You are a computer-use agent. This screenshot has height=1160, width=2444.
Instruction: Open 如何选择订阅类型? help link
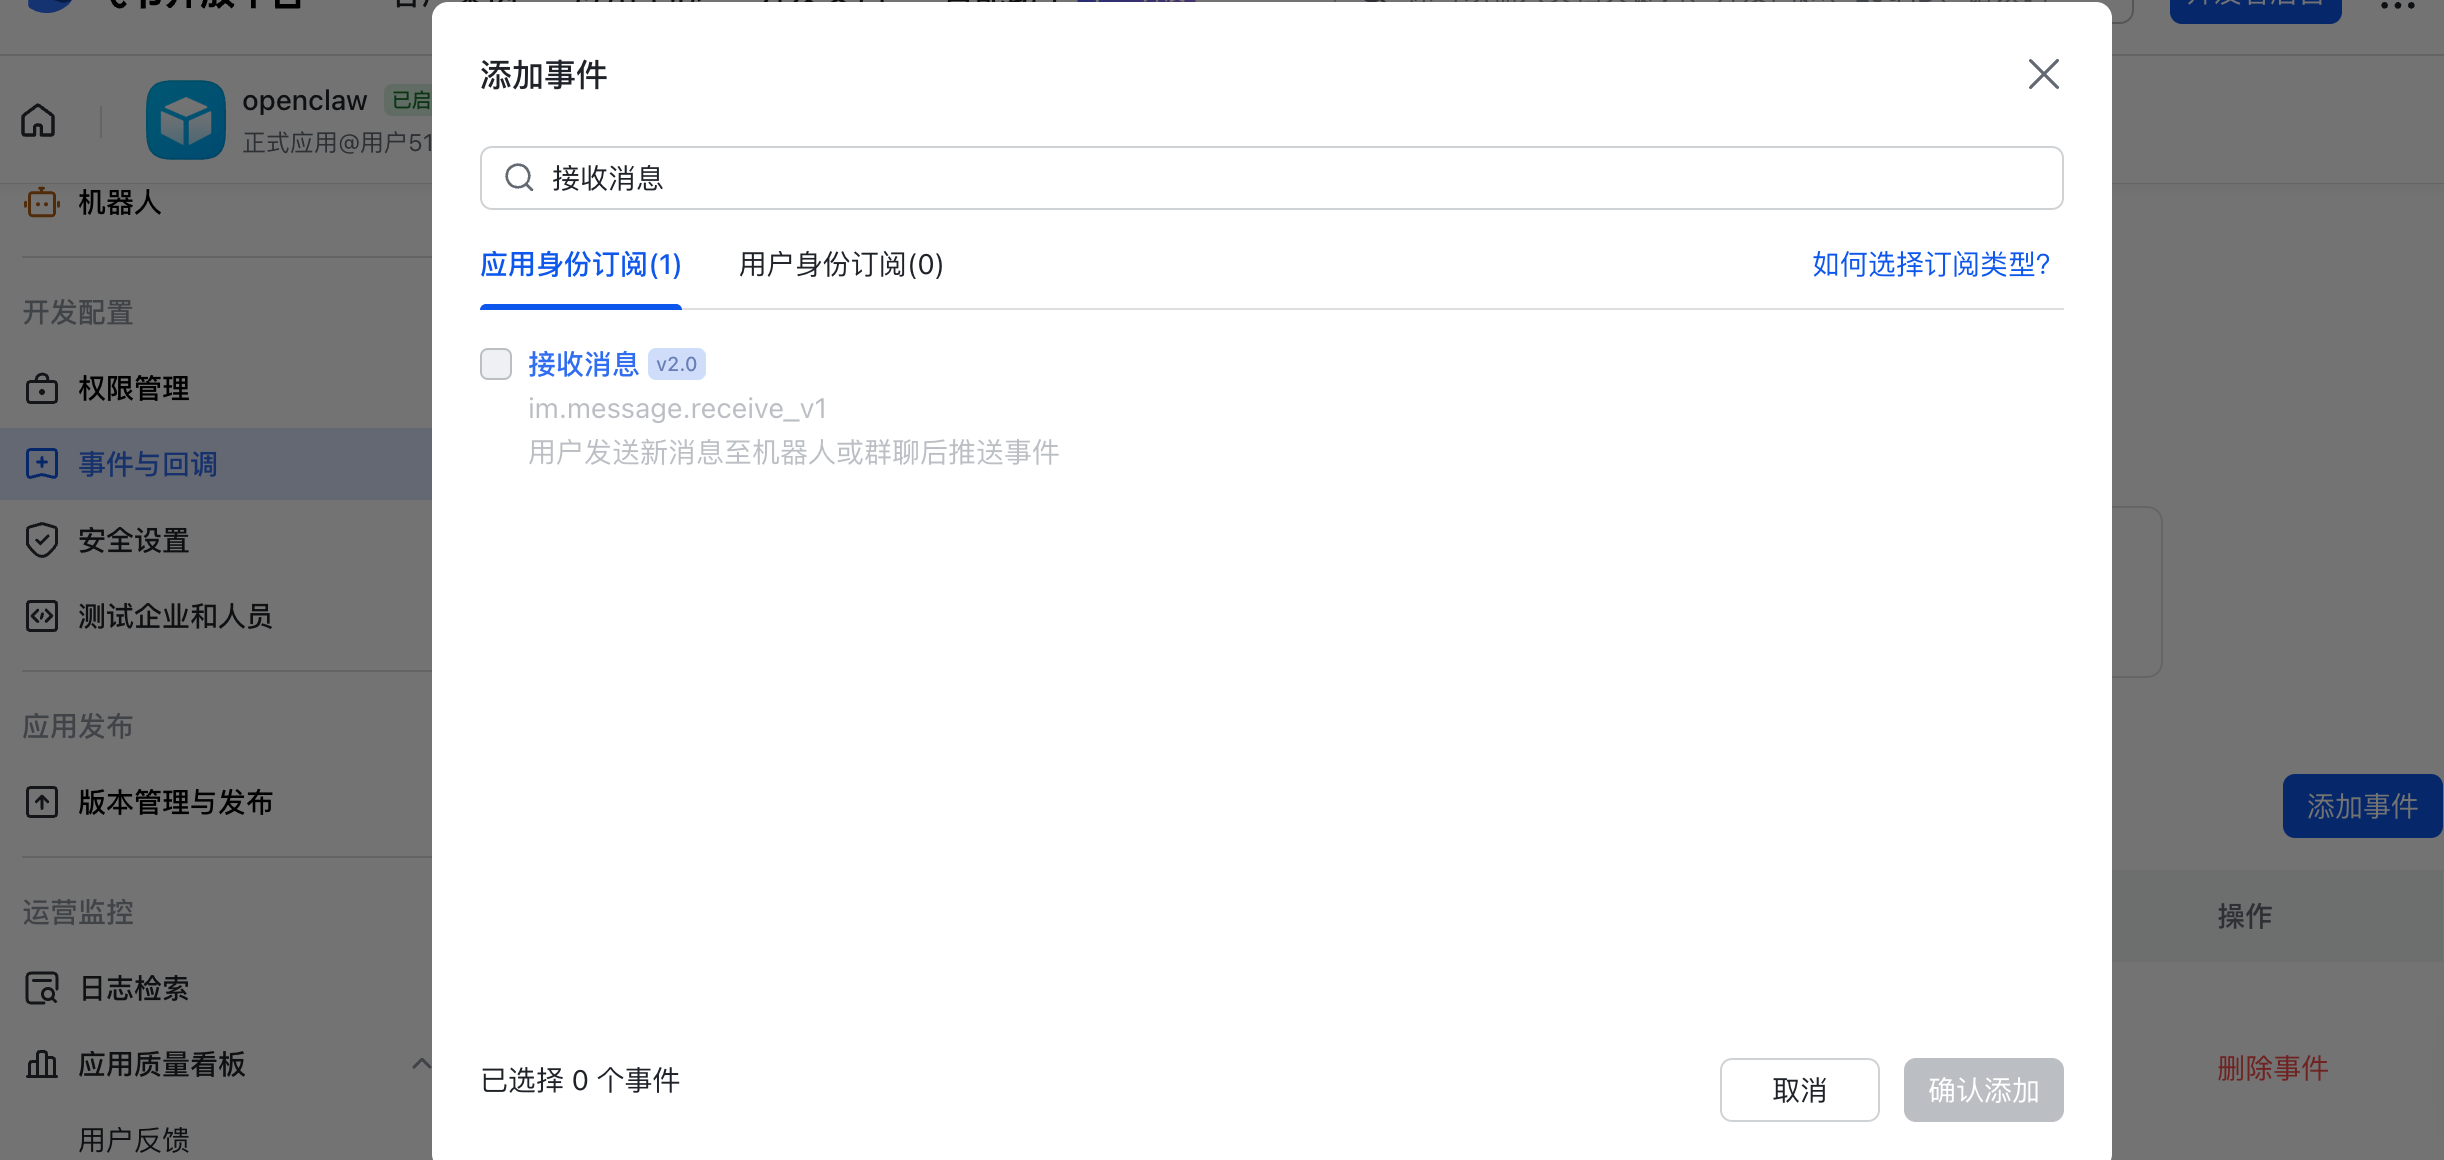point(1930,265)
